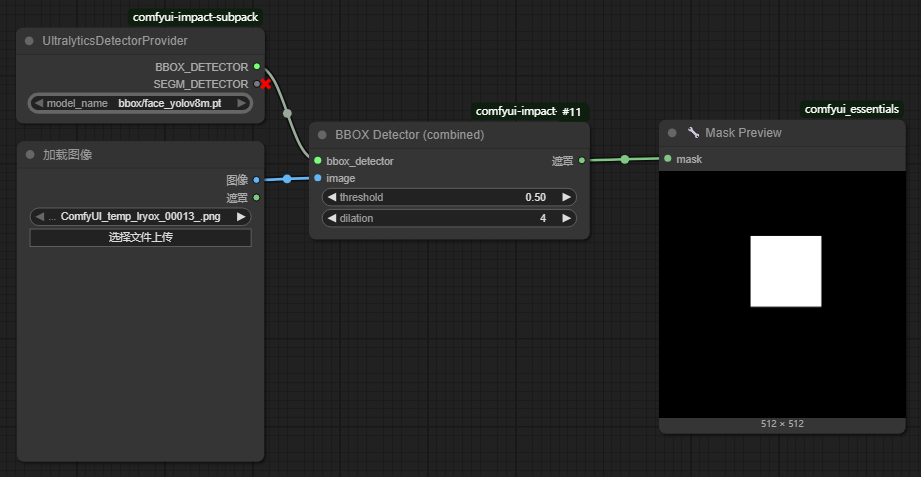Click the 遮罩 output socket on 加载图像
921x477 pixels.
tap(257, 198)
